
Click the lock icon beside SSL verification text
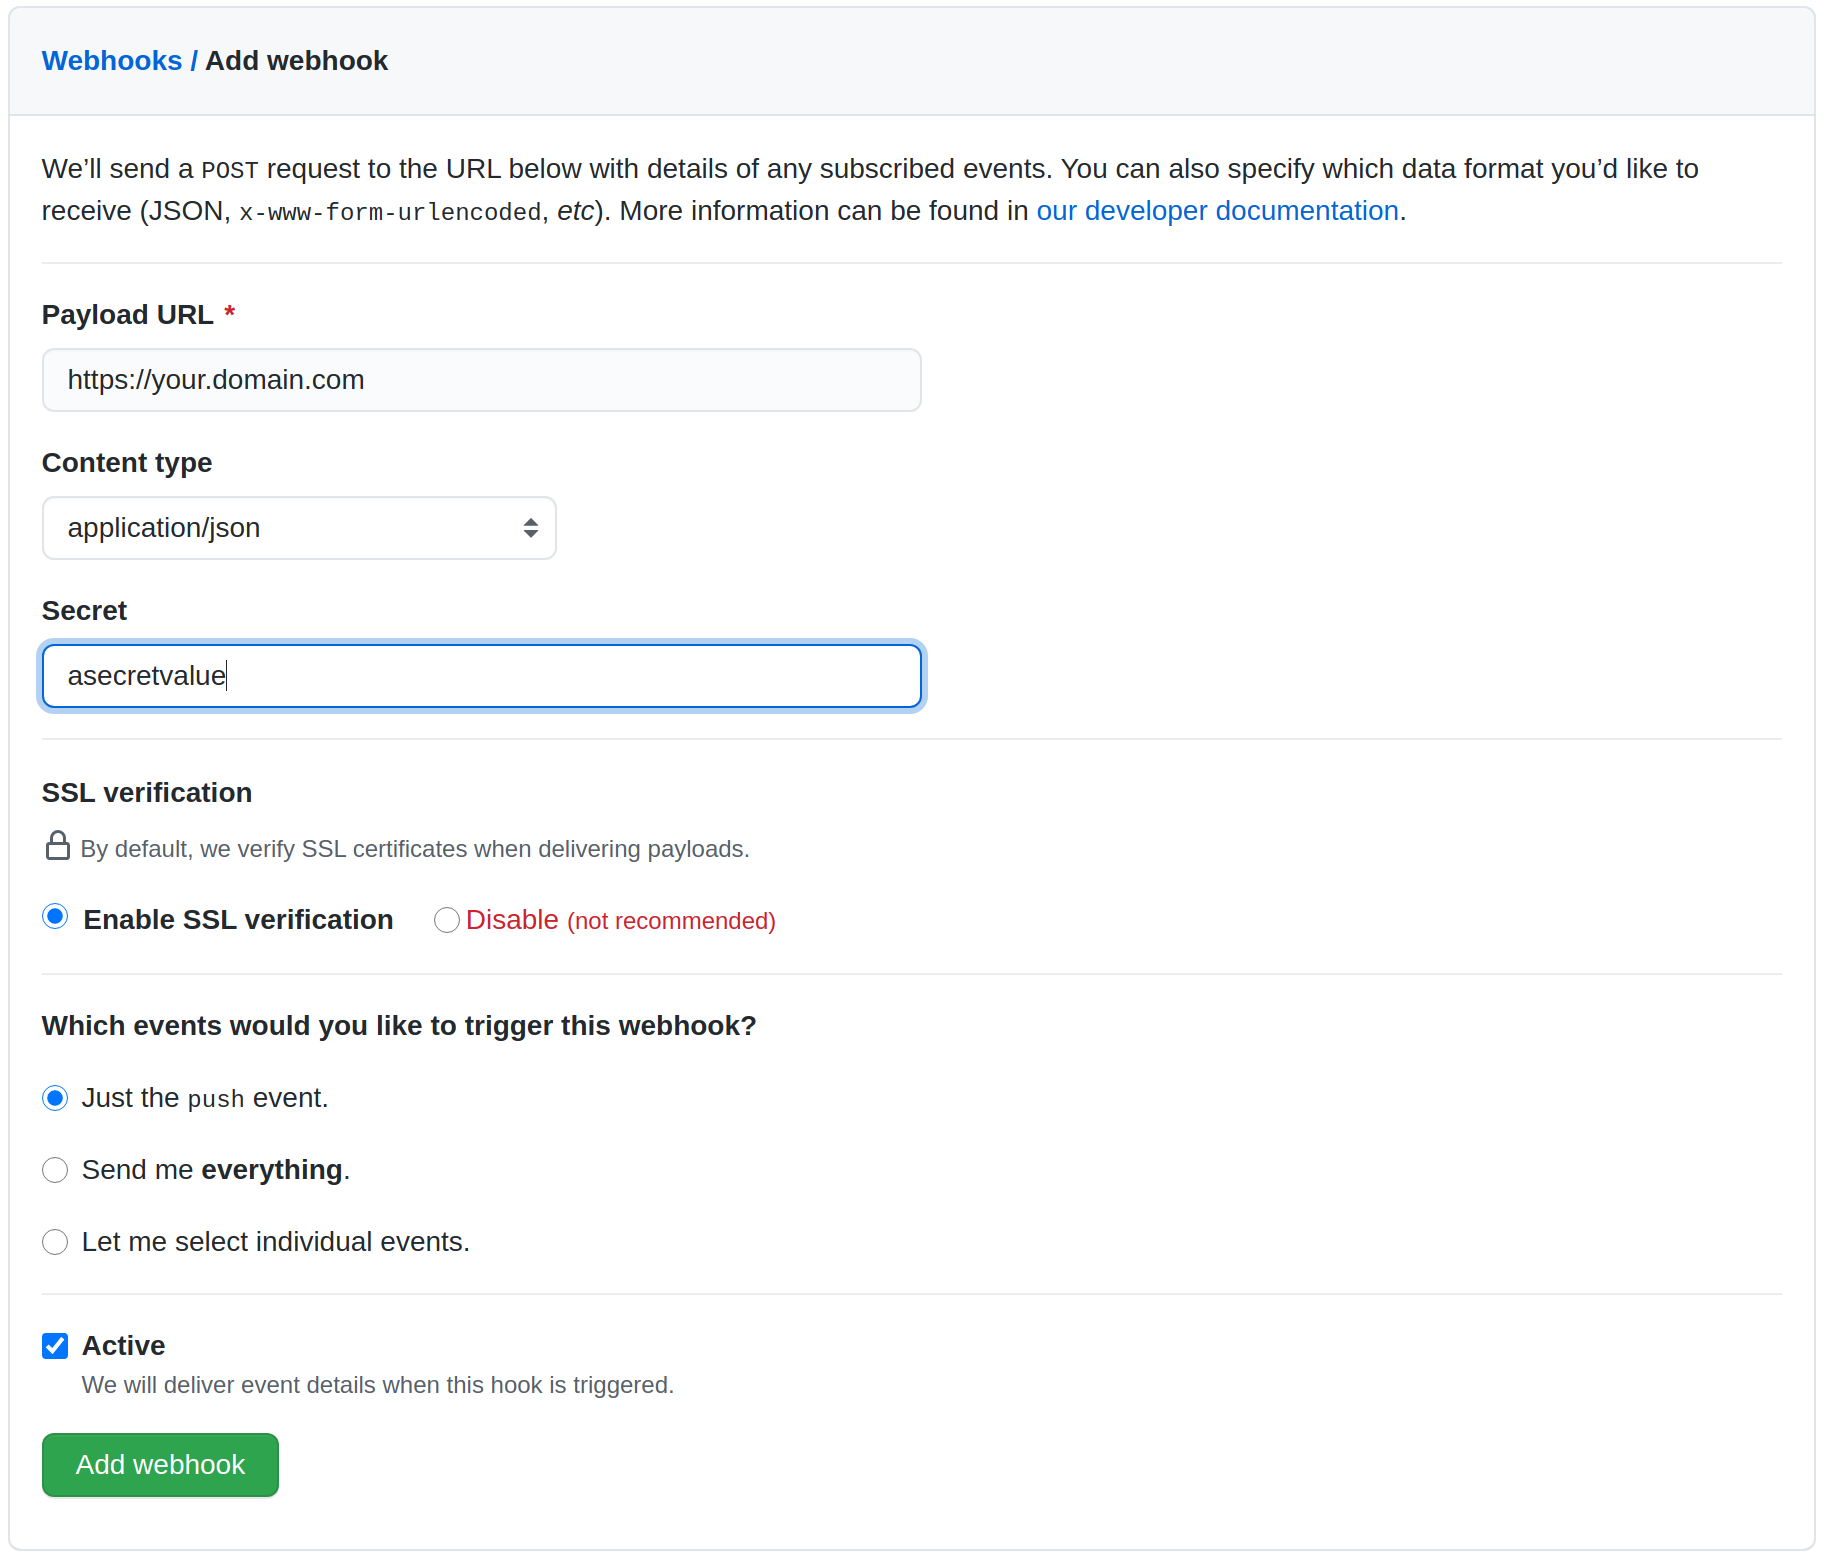pyautogui.click(x=57, y=846)
